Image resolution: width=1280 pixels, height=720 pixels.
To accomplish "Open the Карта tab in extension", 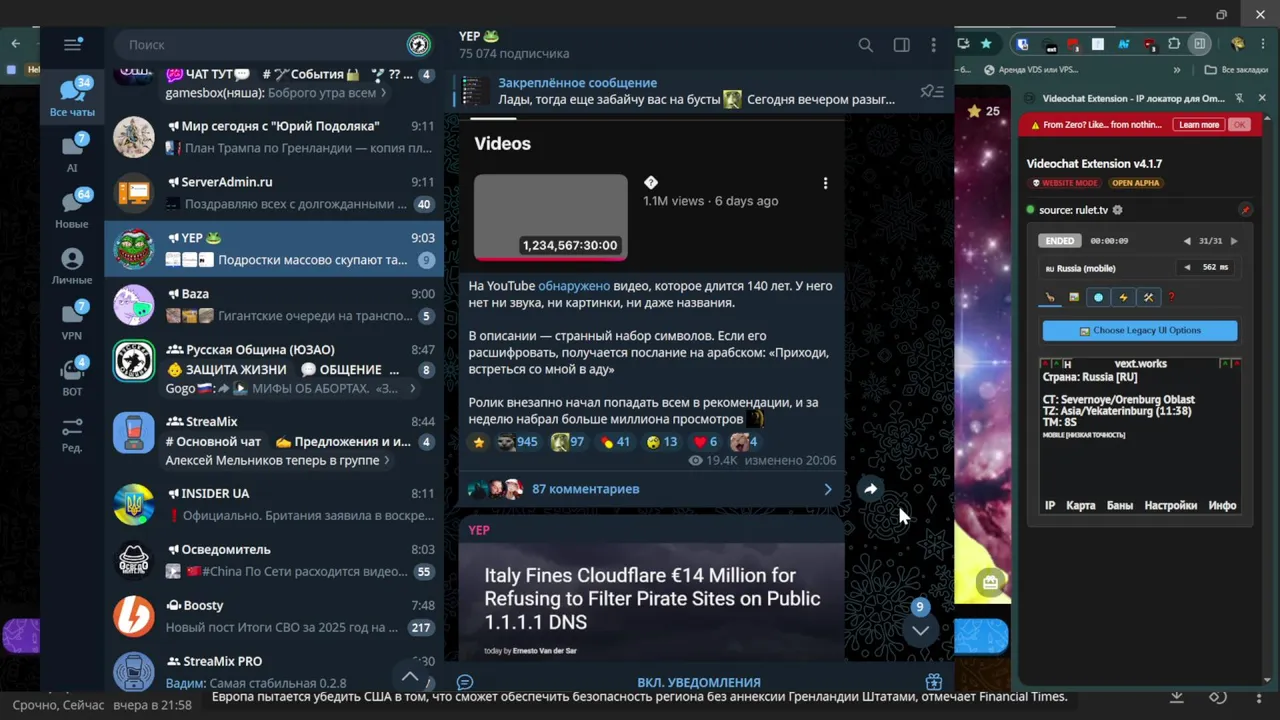I will (1081, 506).
